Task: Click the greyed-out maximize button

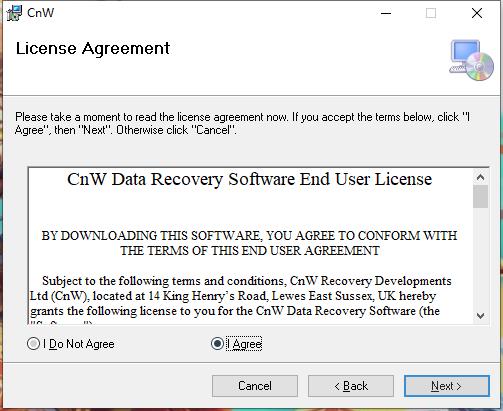Action: [x=431, y=13]
